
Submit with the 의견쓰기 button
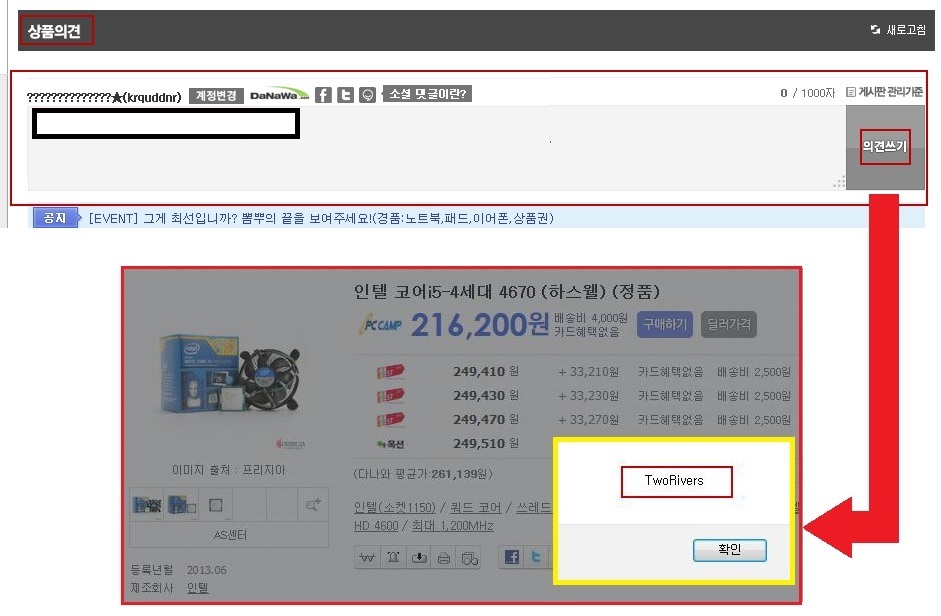coord(885,147)
